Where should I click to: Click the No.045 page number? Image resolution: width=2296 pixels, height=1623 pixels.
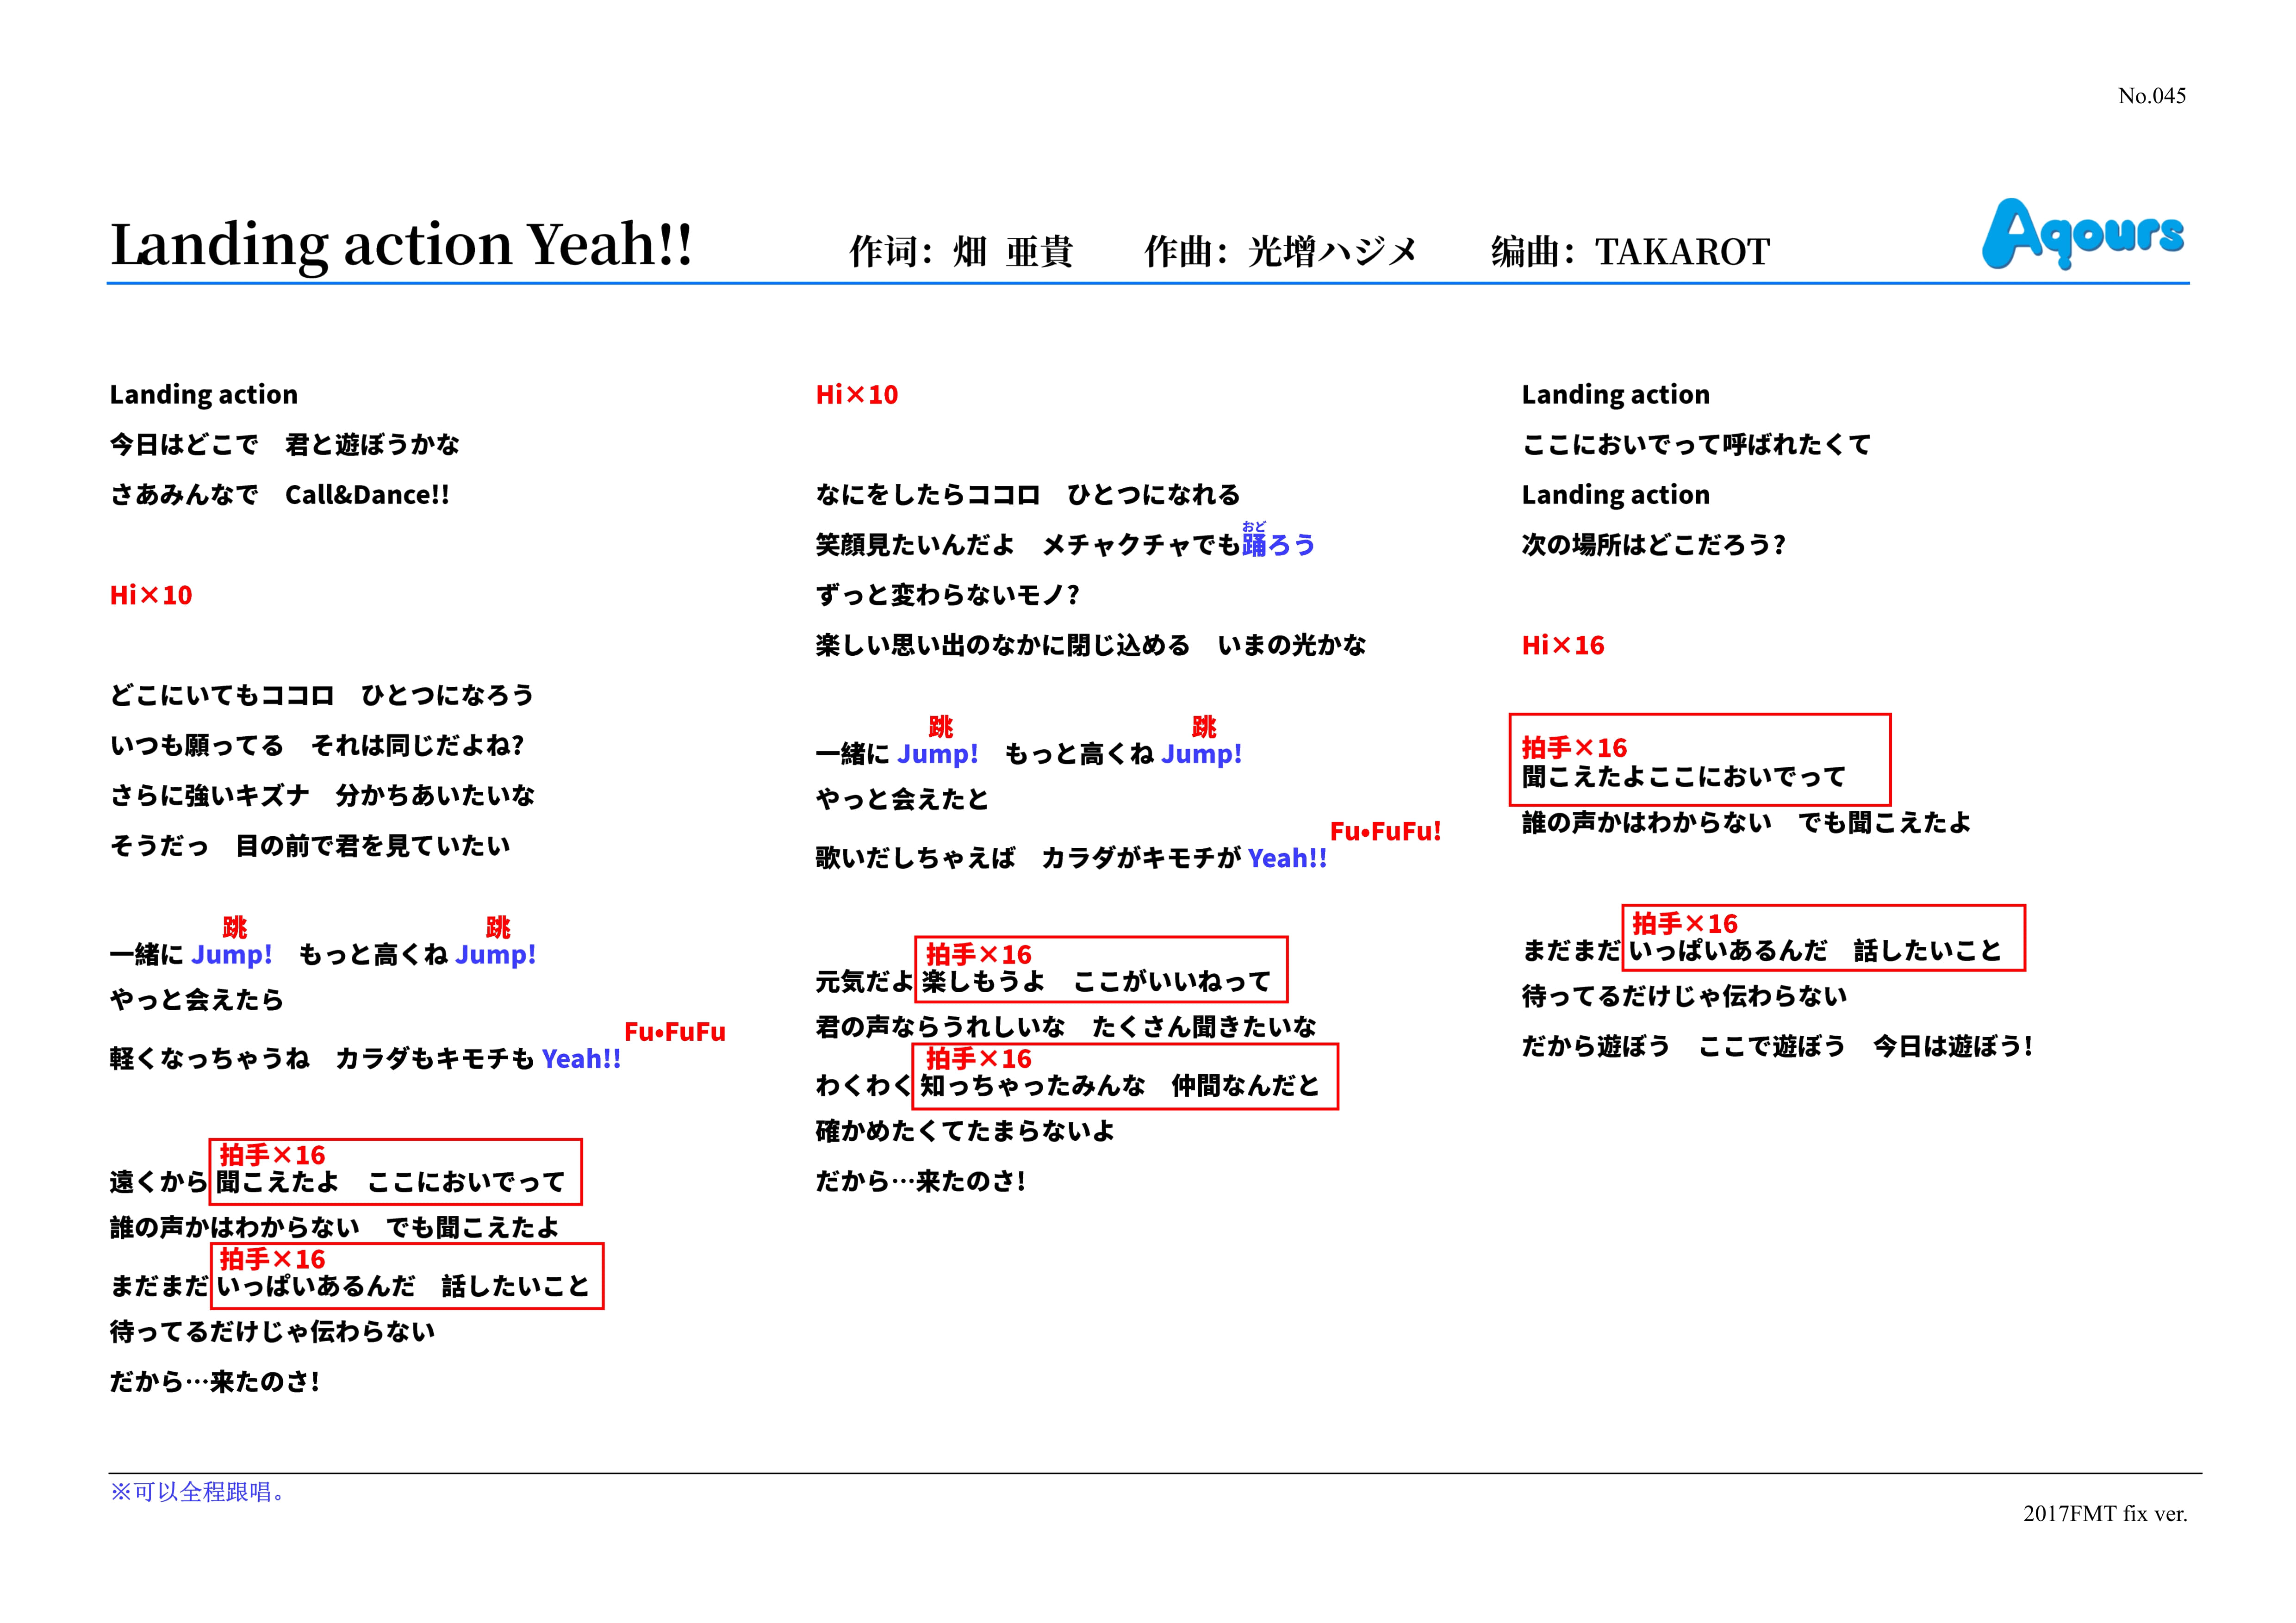tap(2151, 96)
